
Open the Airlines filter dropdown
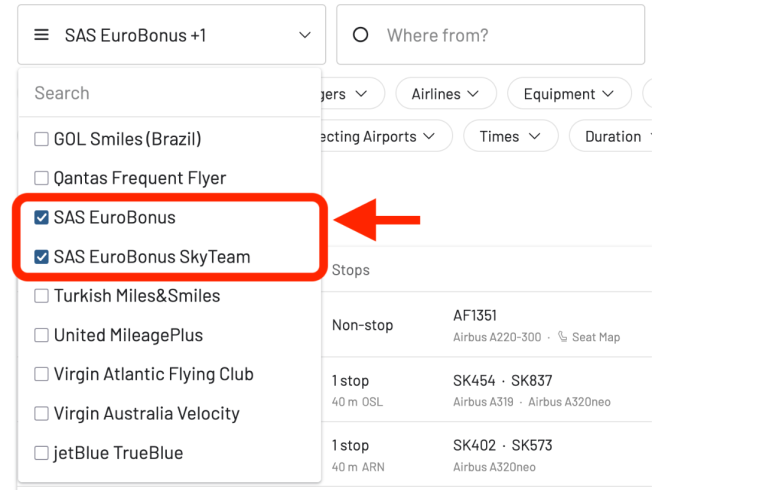pos(446,94)
